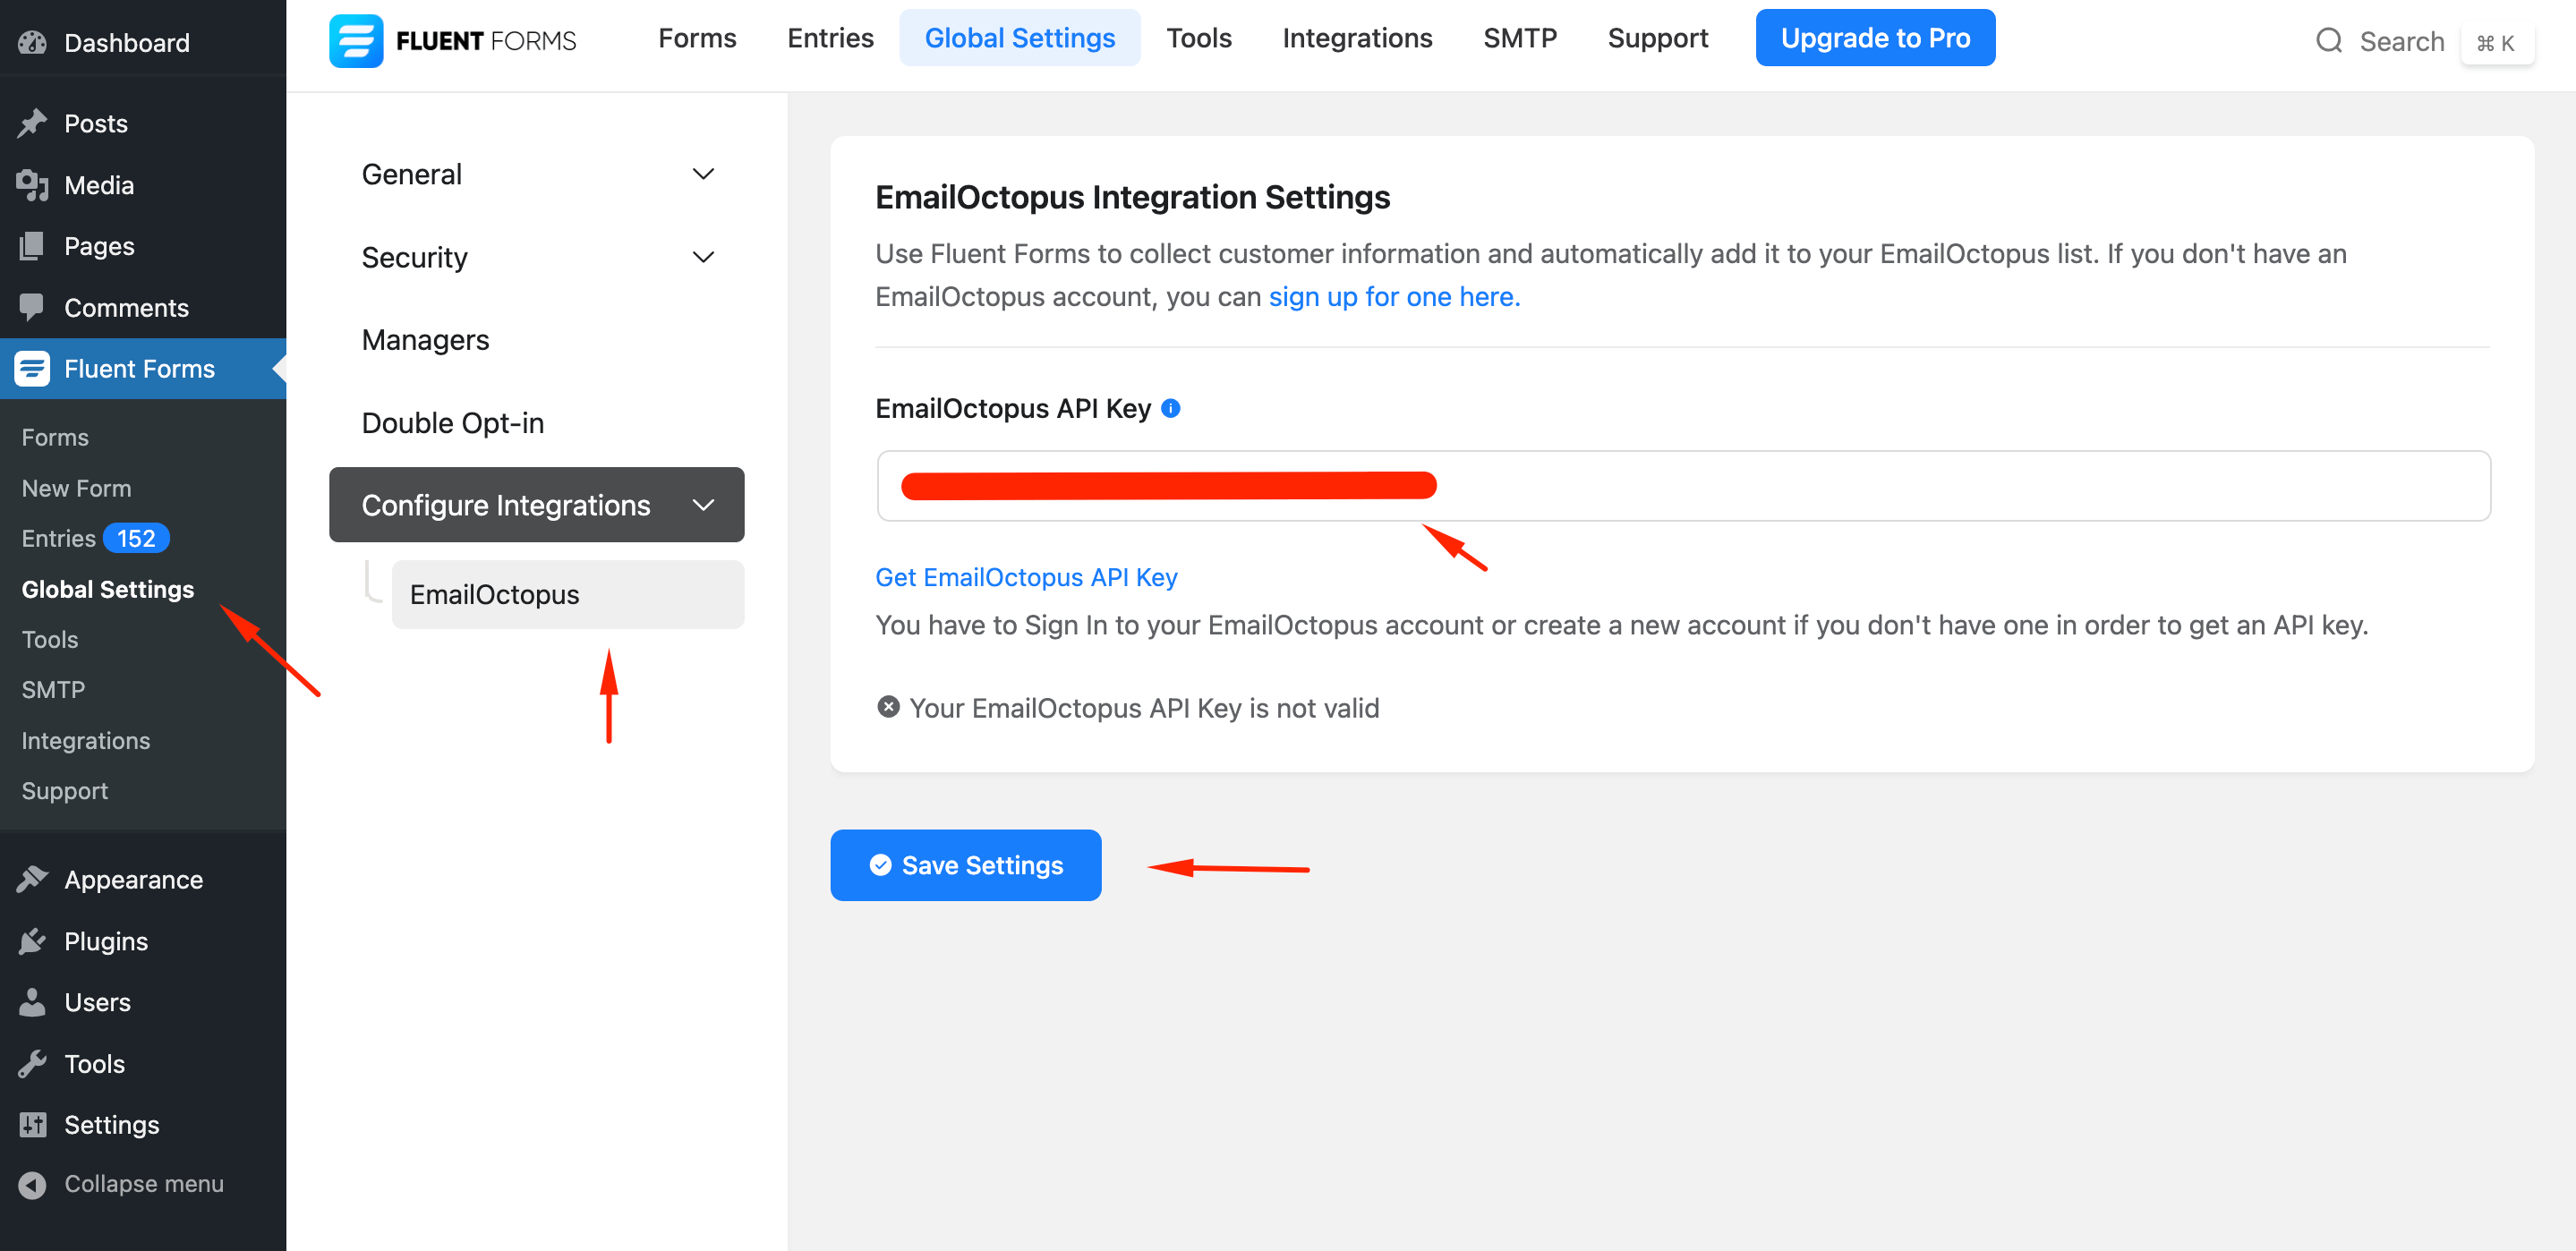Select EmailOctopus under Configure Integrations
Image resolution: width=2576 pixels, height=1251 pixels.
tap(567, 594)
